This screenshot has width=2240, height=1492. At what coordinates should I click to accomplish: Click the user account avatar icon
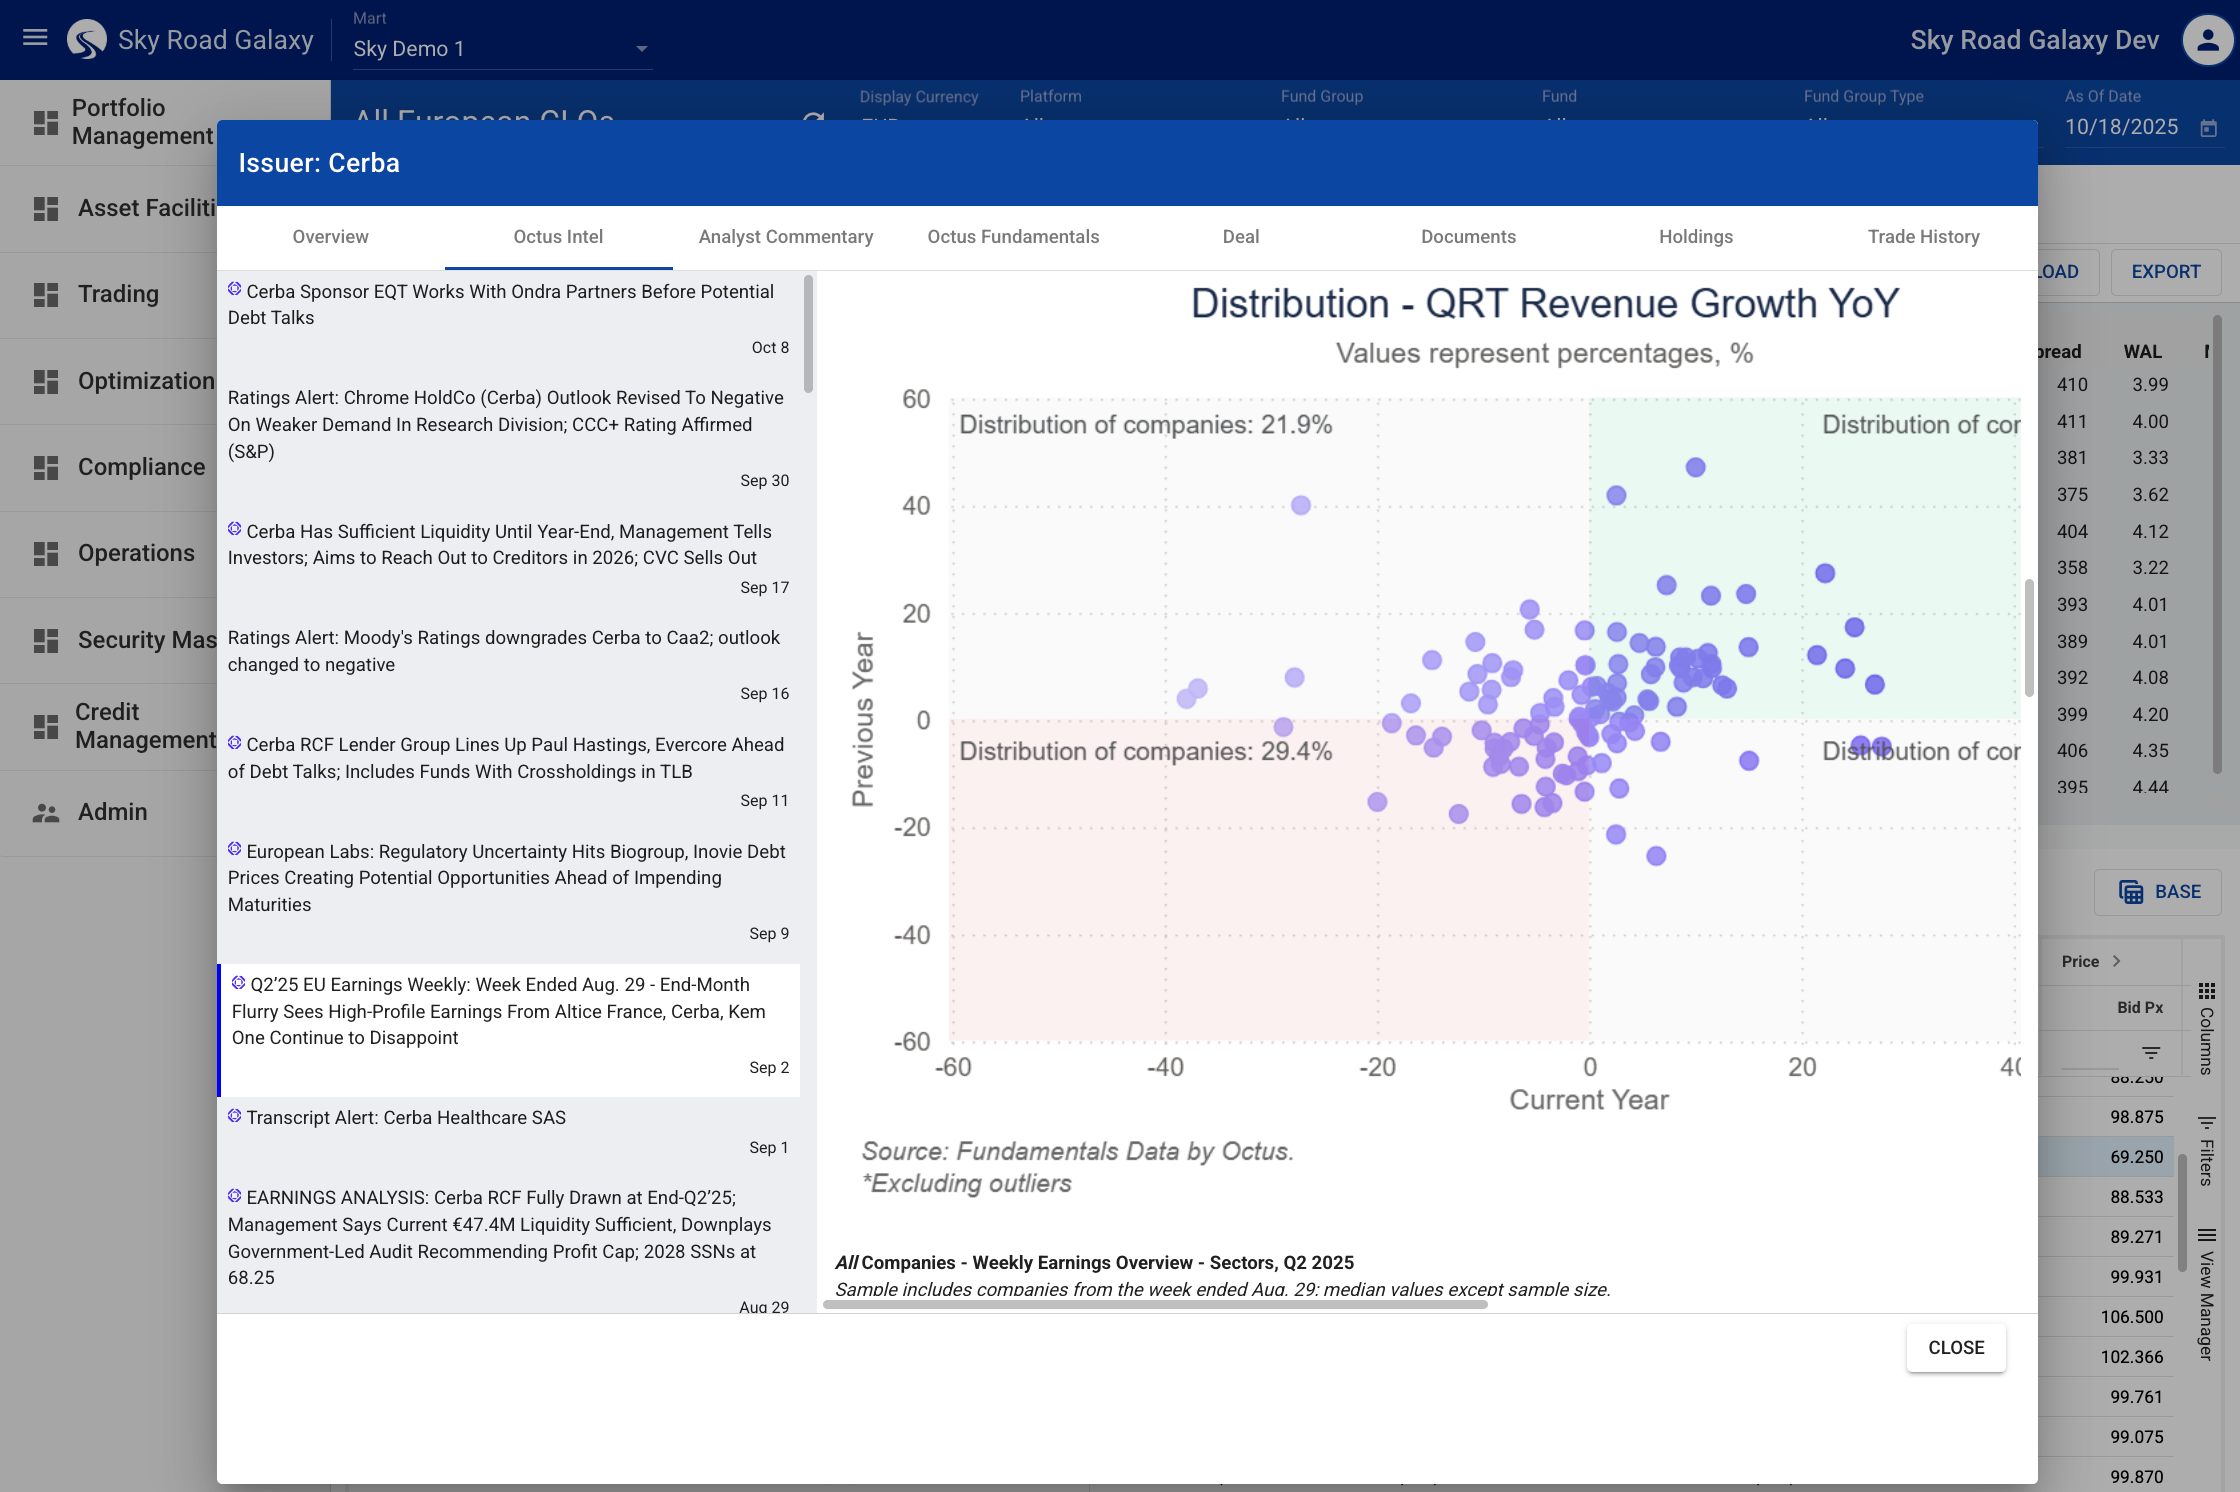tap(2207, 40)
